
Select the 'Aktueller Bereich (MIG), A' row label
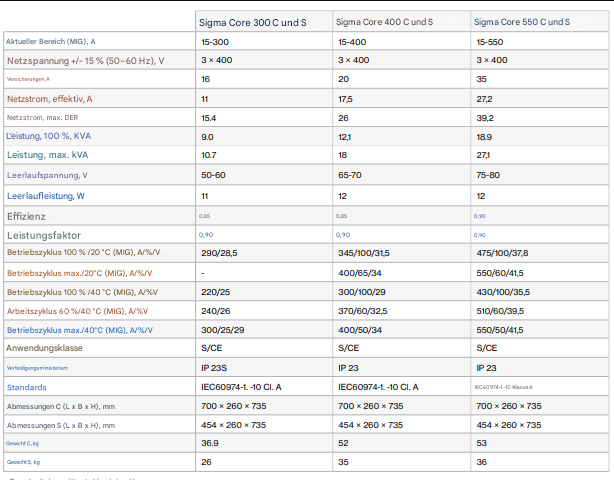pos(51,42)
